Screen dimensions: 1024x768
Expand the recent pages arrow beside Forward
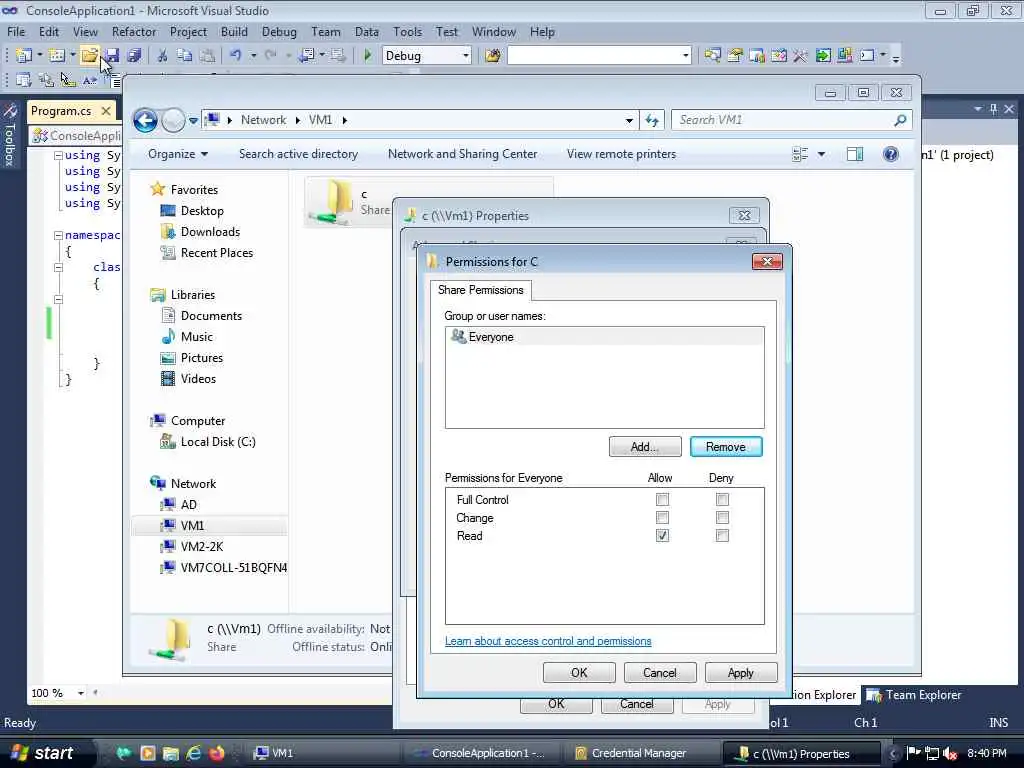pyautogui.click(x=193, y=120)
